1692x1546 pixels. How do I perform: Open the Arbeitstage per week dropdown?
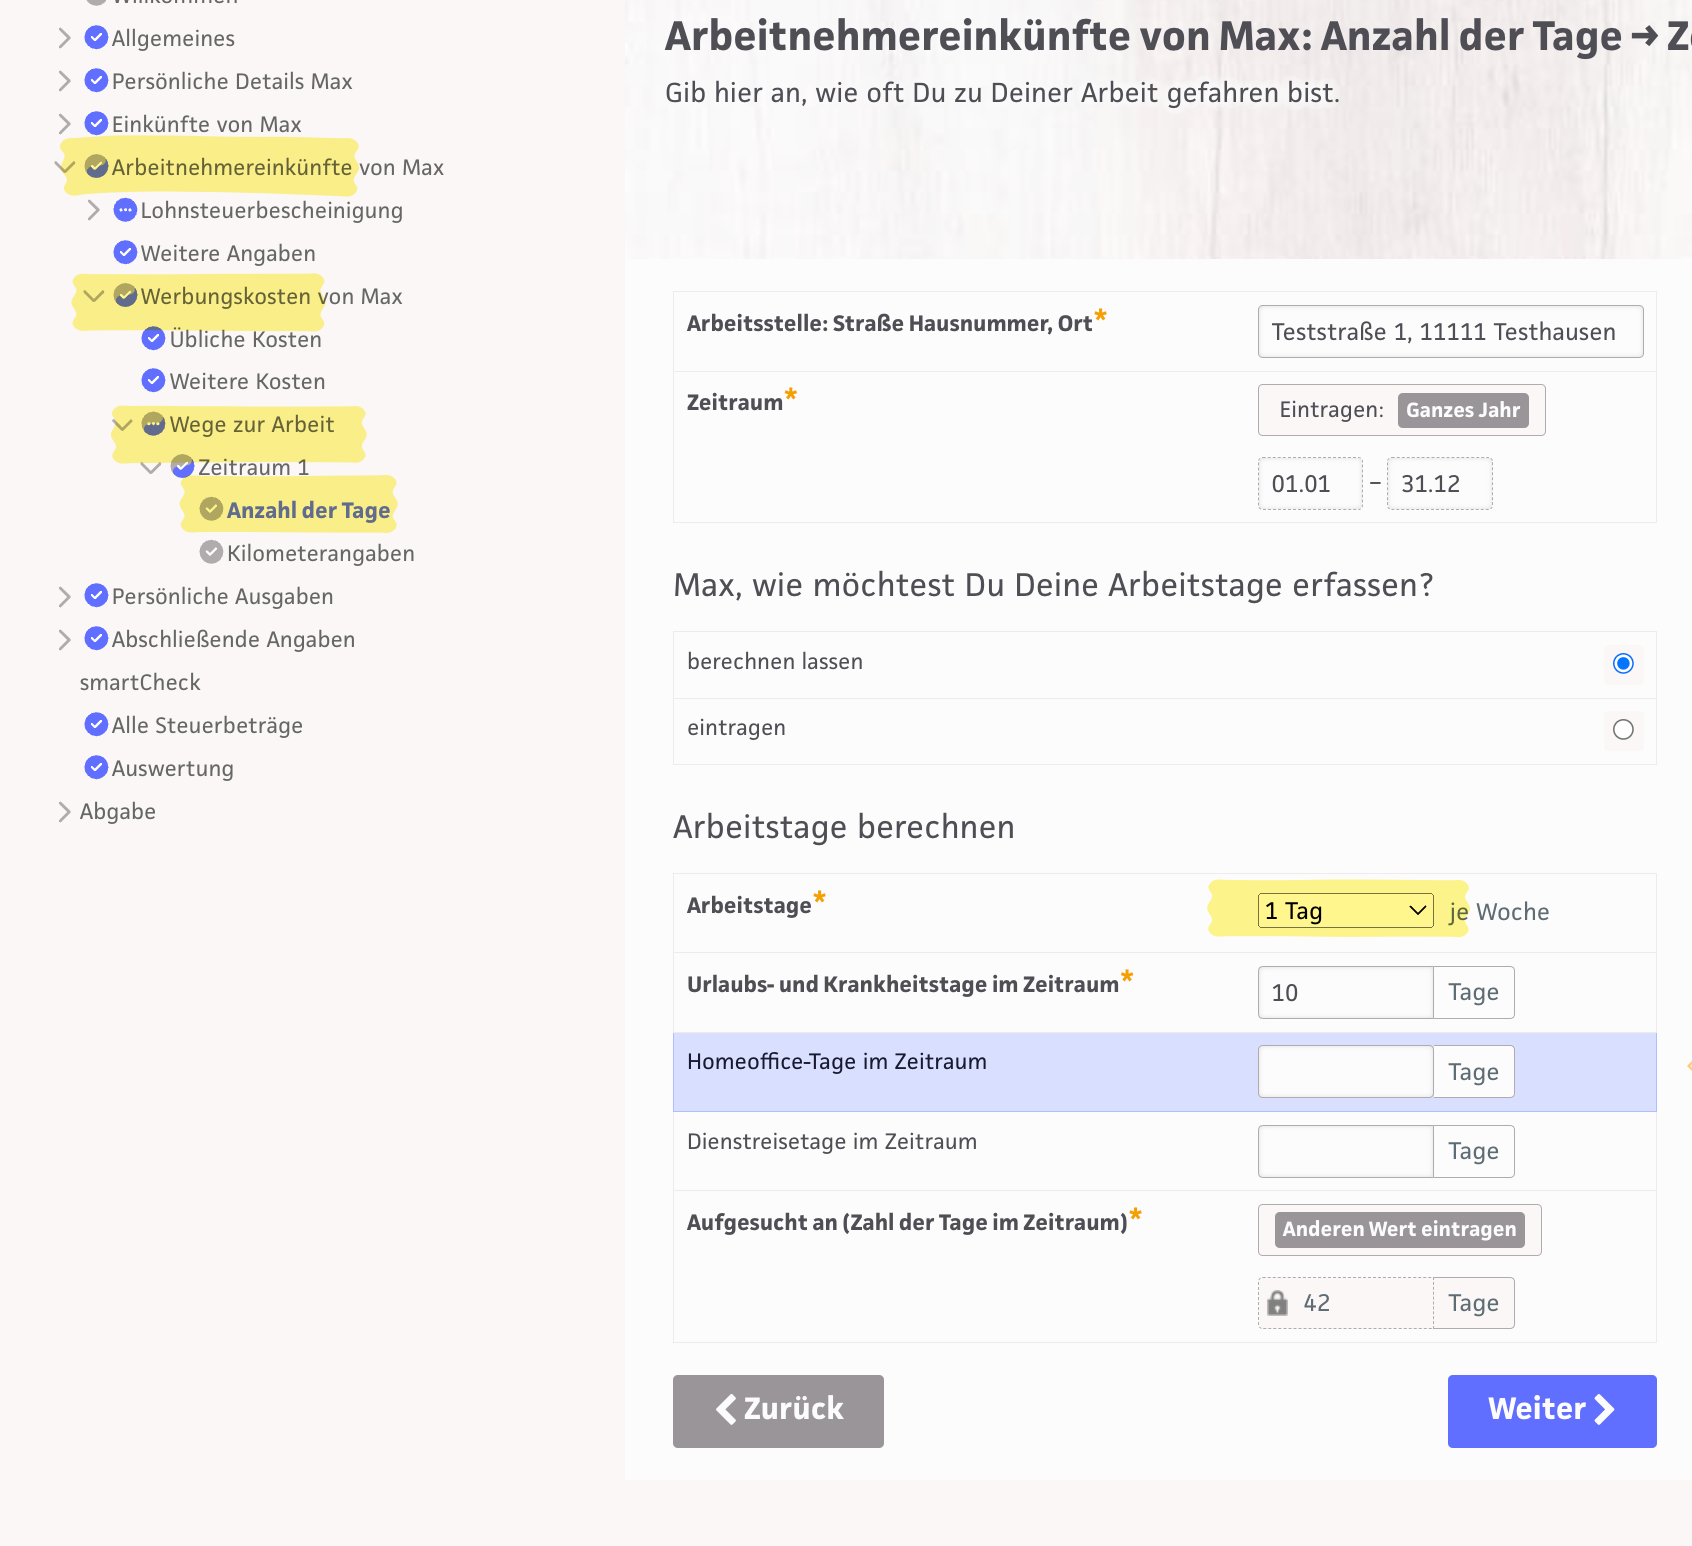(1344, 910)
